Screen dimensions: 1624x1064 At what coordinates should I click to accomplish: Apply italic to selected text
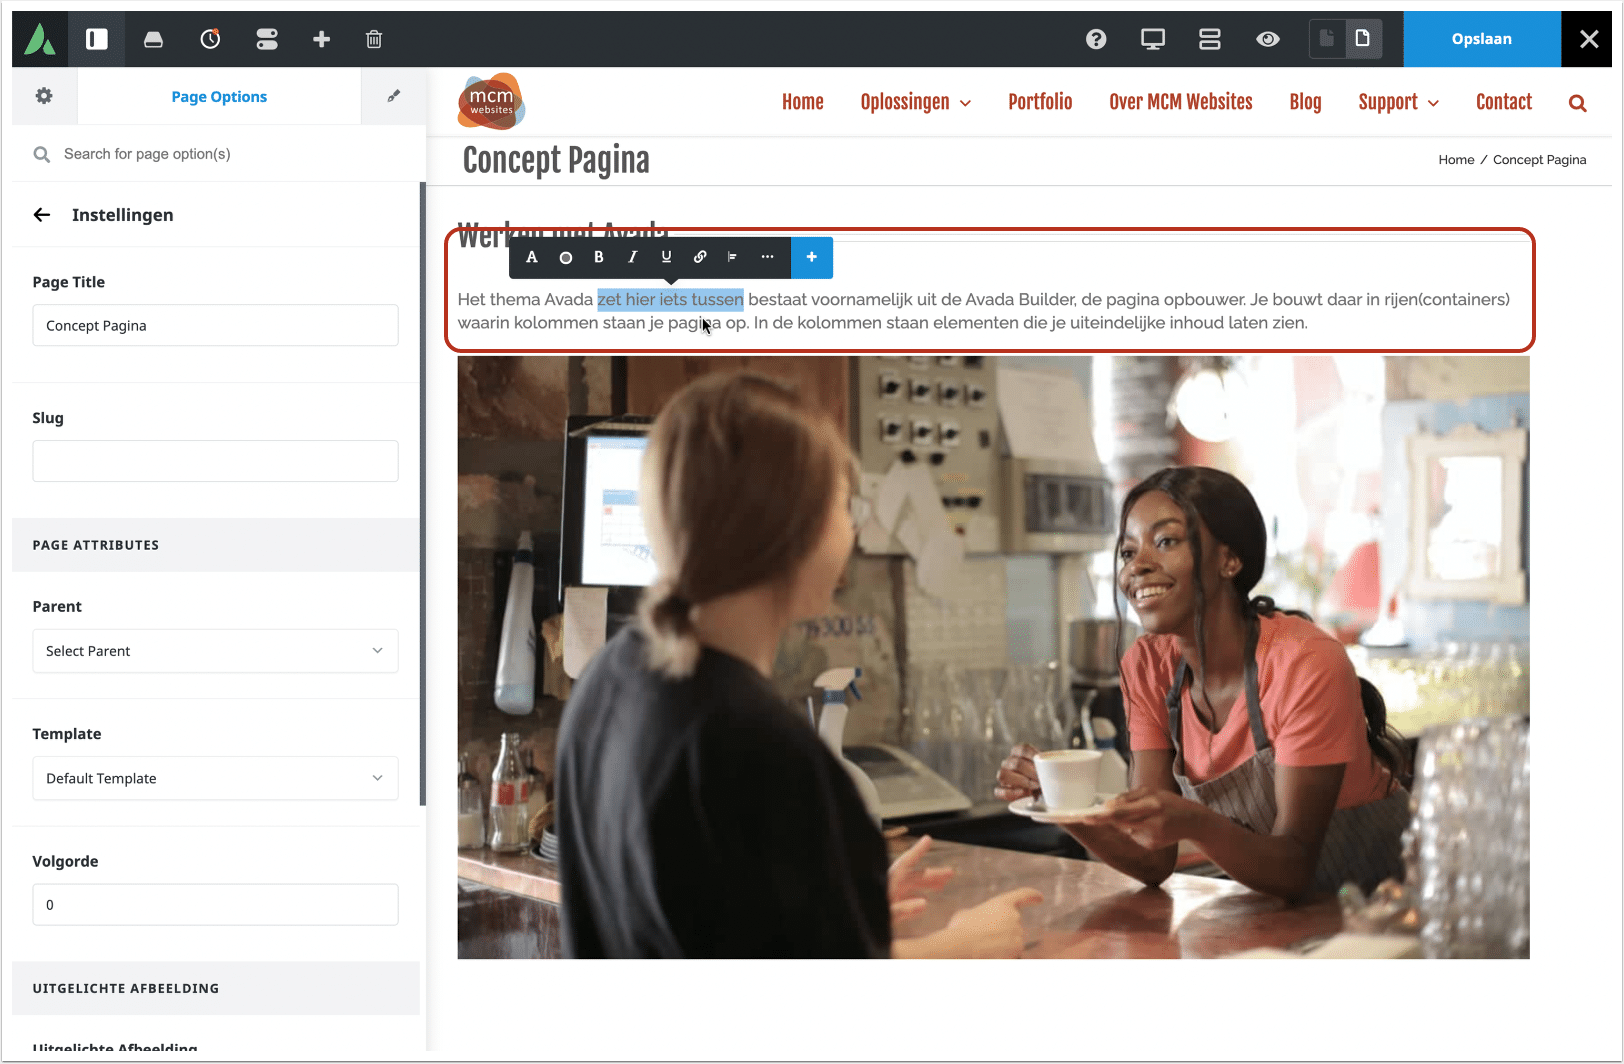click(632, 257)
